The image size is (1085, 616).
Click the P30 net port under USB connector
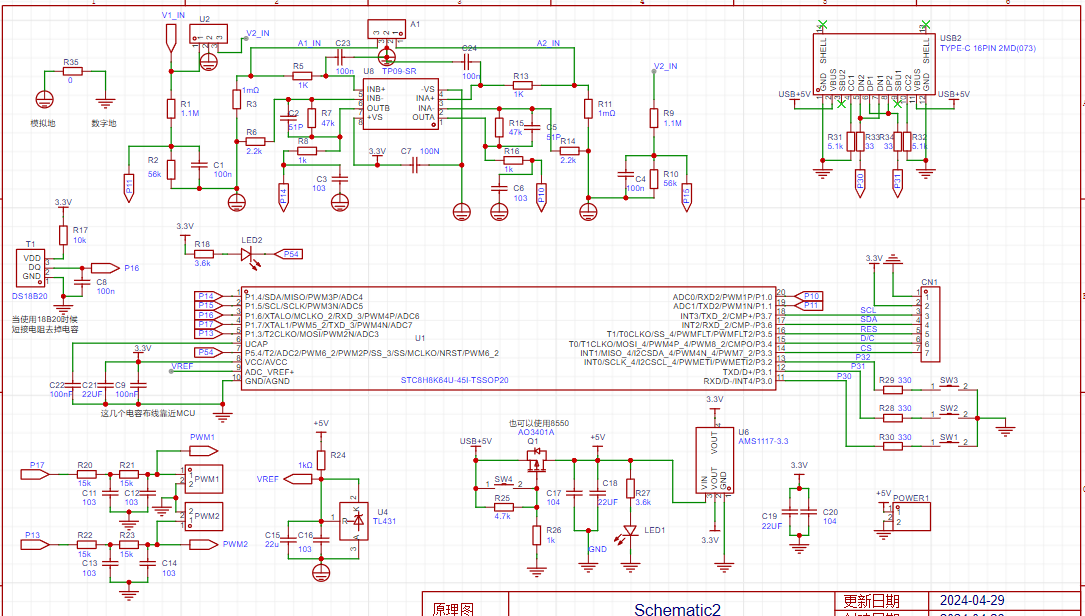(860, 183)
